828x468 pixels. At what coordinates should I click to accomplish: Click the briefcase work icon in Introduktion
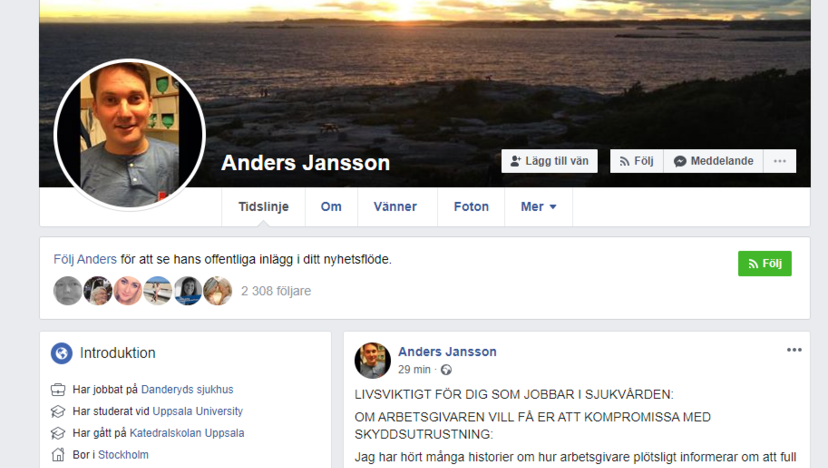[x=58, y=390]
